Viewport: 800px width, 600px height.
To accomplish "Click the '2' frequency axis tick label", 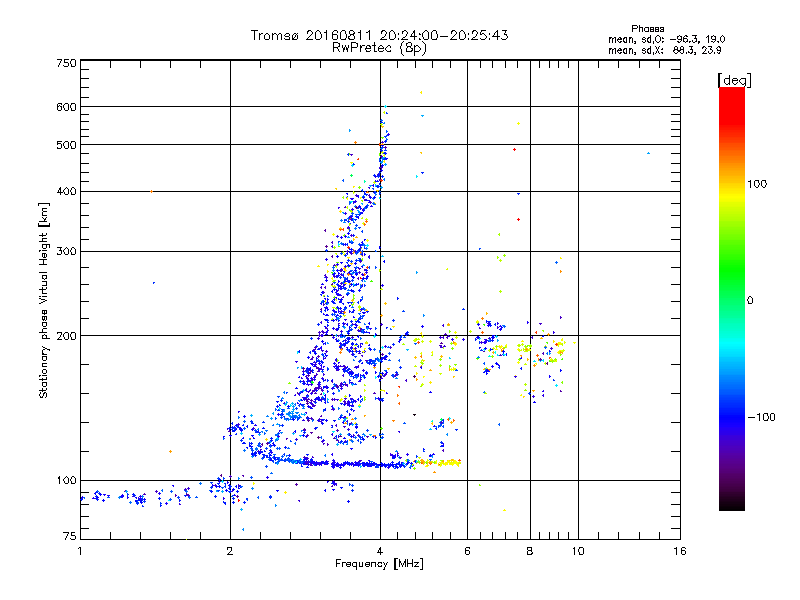I will [x=230, y=551].
